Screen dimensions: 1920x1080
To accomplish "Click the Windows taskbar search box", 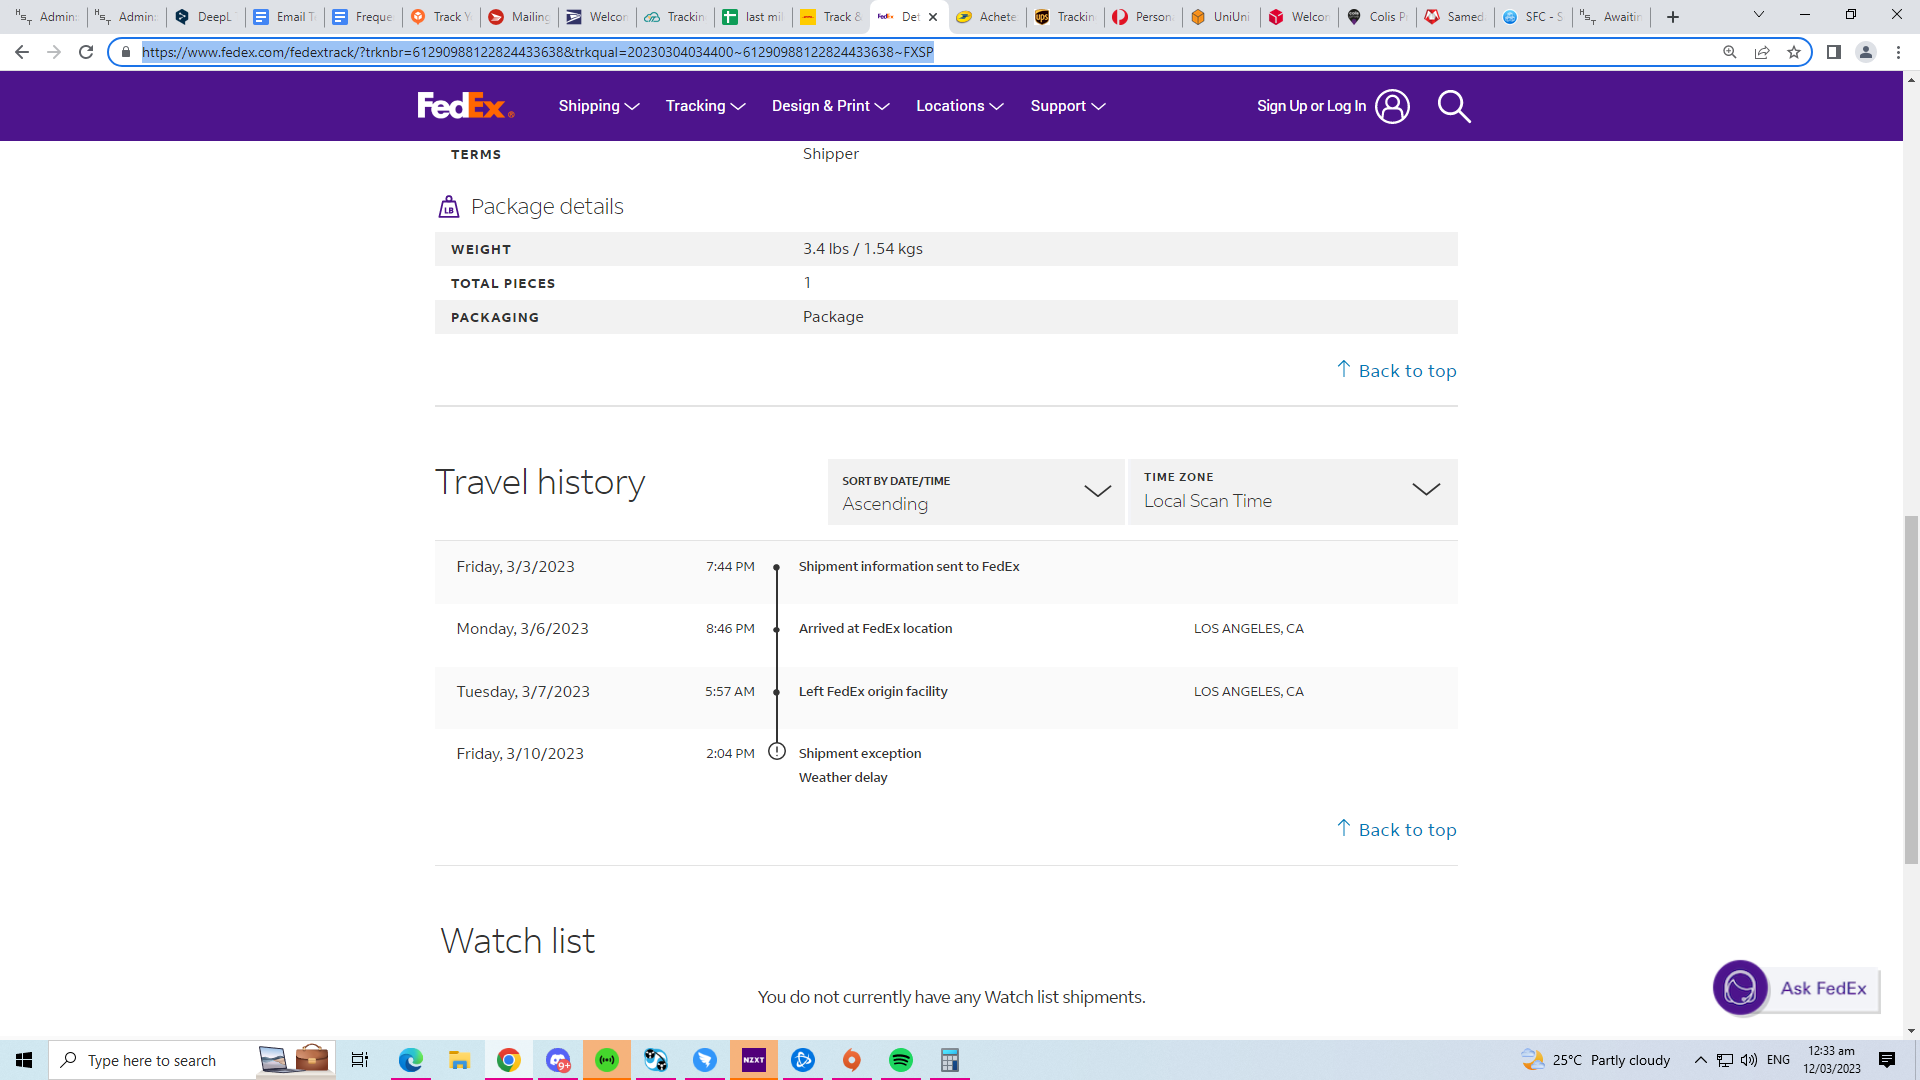I will coord(152,1060).
